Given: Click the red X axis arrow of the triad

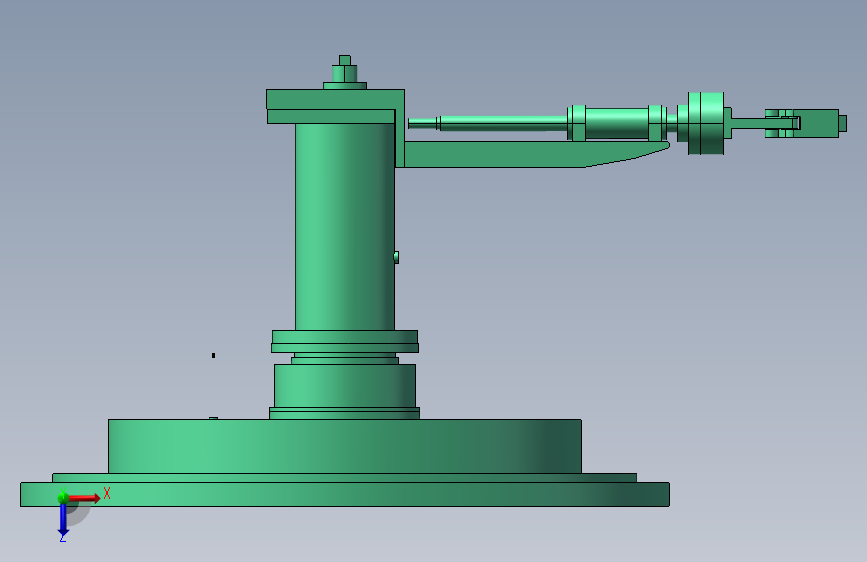Looking at the screenshot, I should click(84, 498).
